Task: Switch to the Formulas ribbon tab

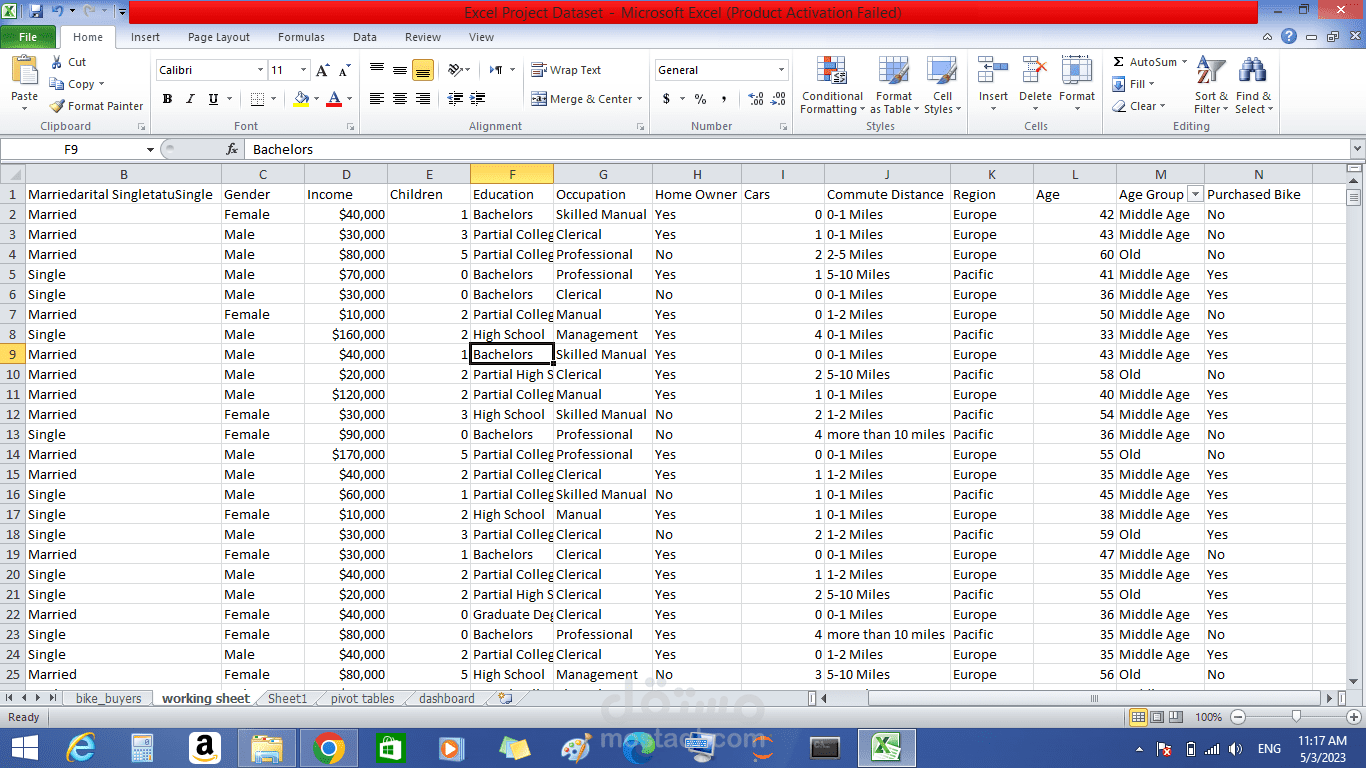Action: (300, 37)
